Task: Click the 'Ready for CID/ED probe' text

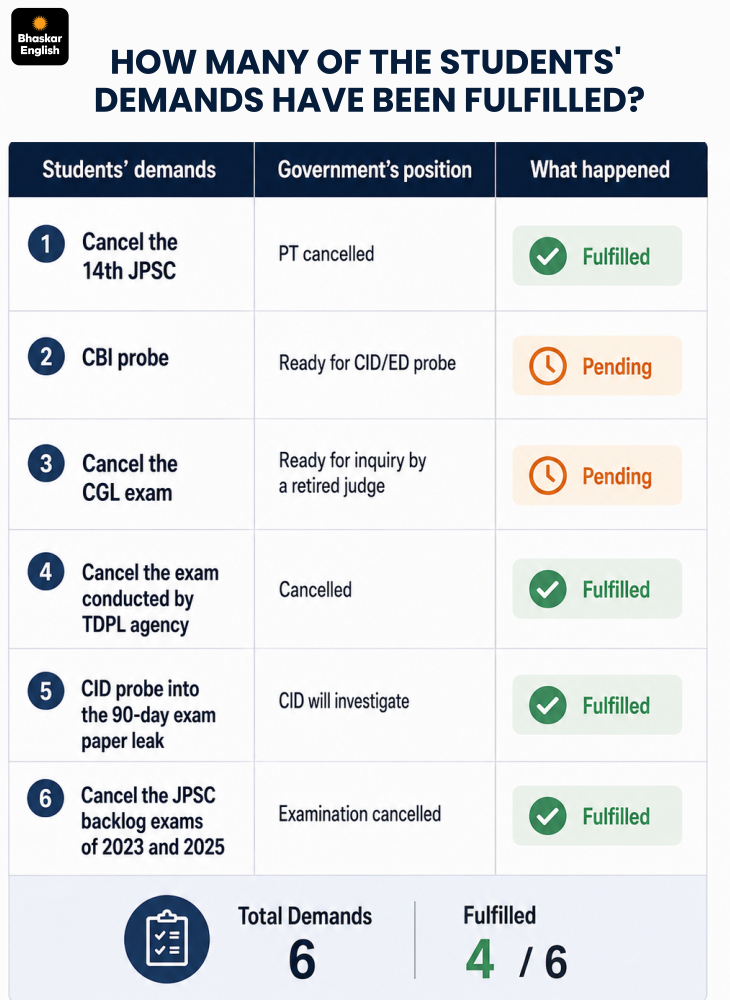Action: click(367, 364)
